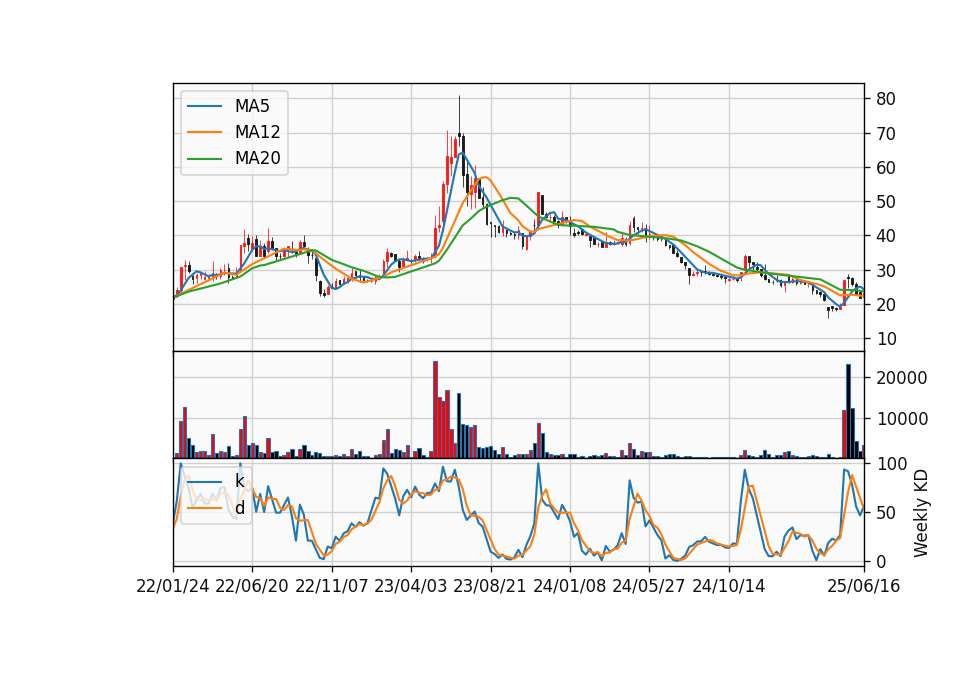Click the 22/01/24 date label
The image size is (960, 690).
tap(173, 587)
